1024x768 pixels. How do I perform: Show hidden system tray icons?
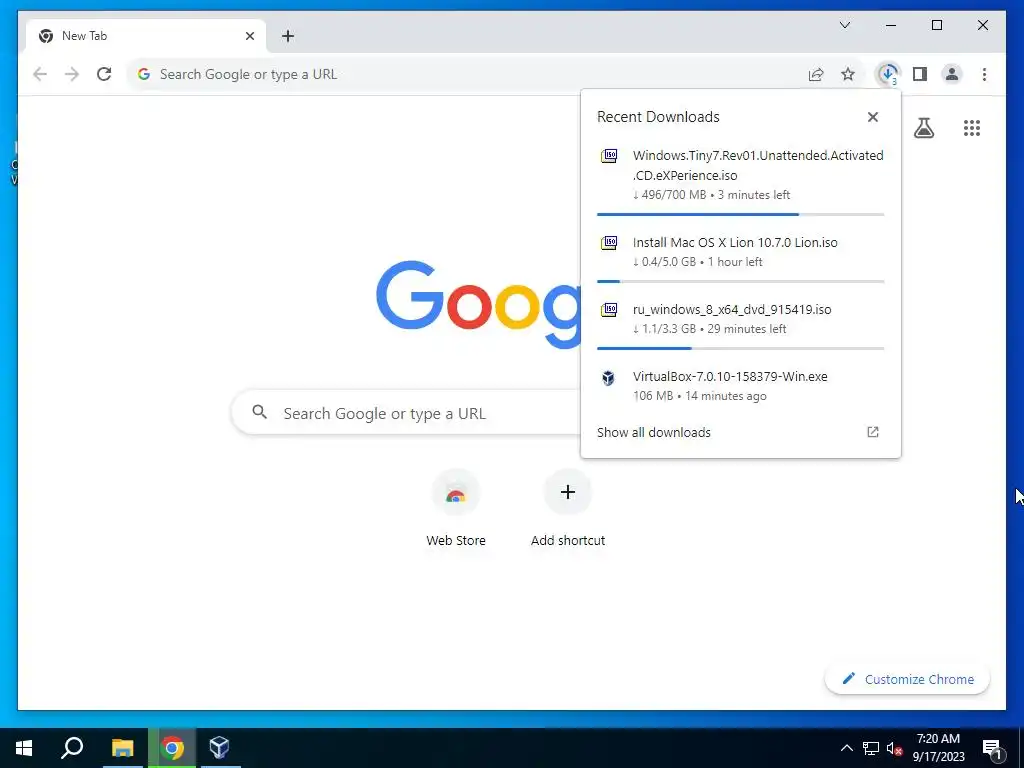(x=846, y=748)
